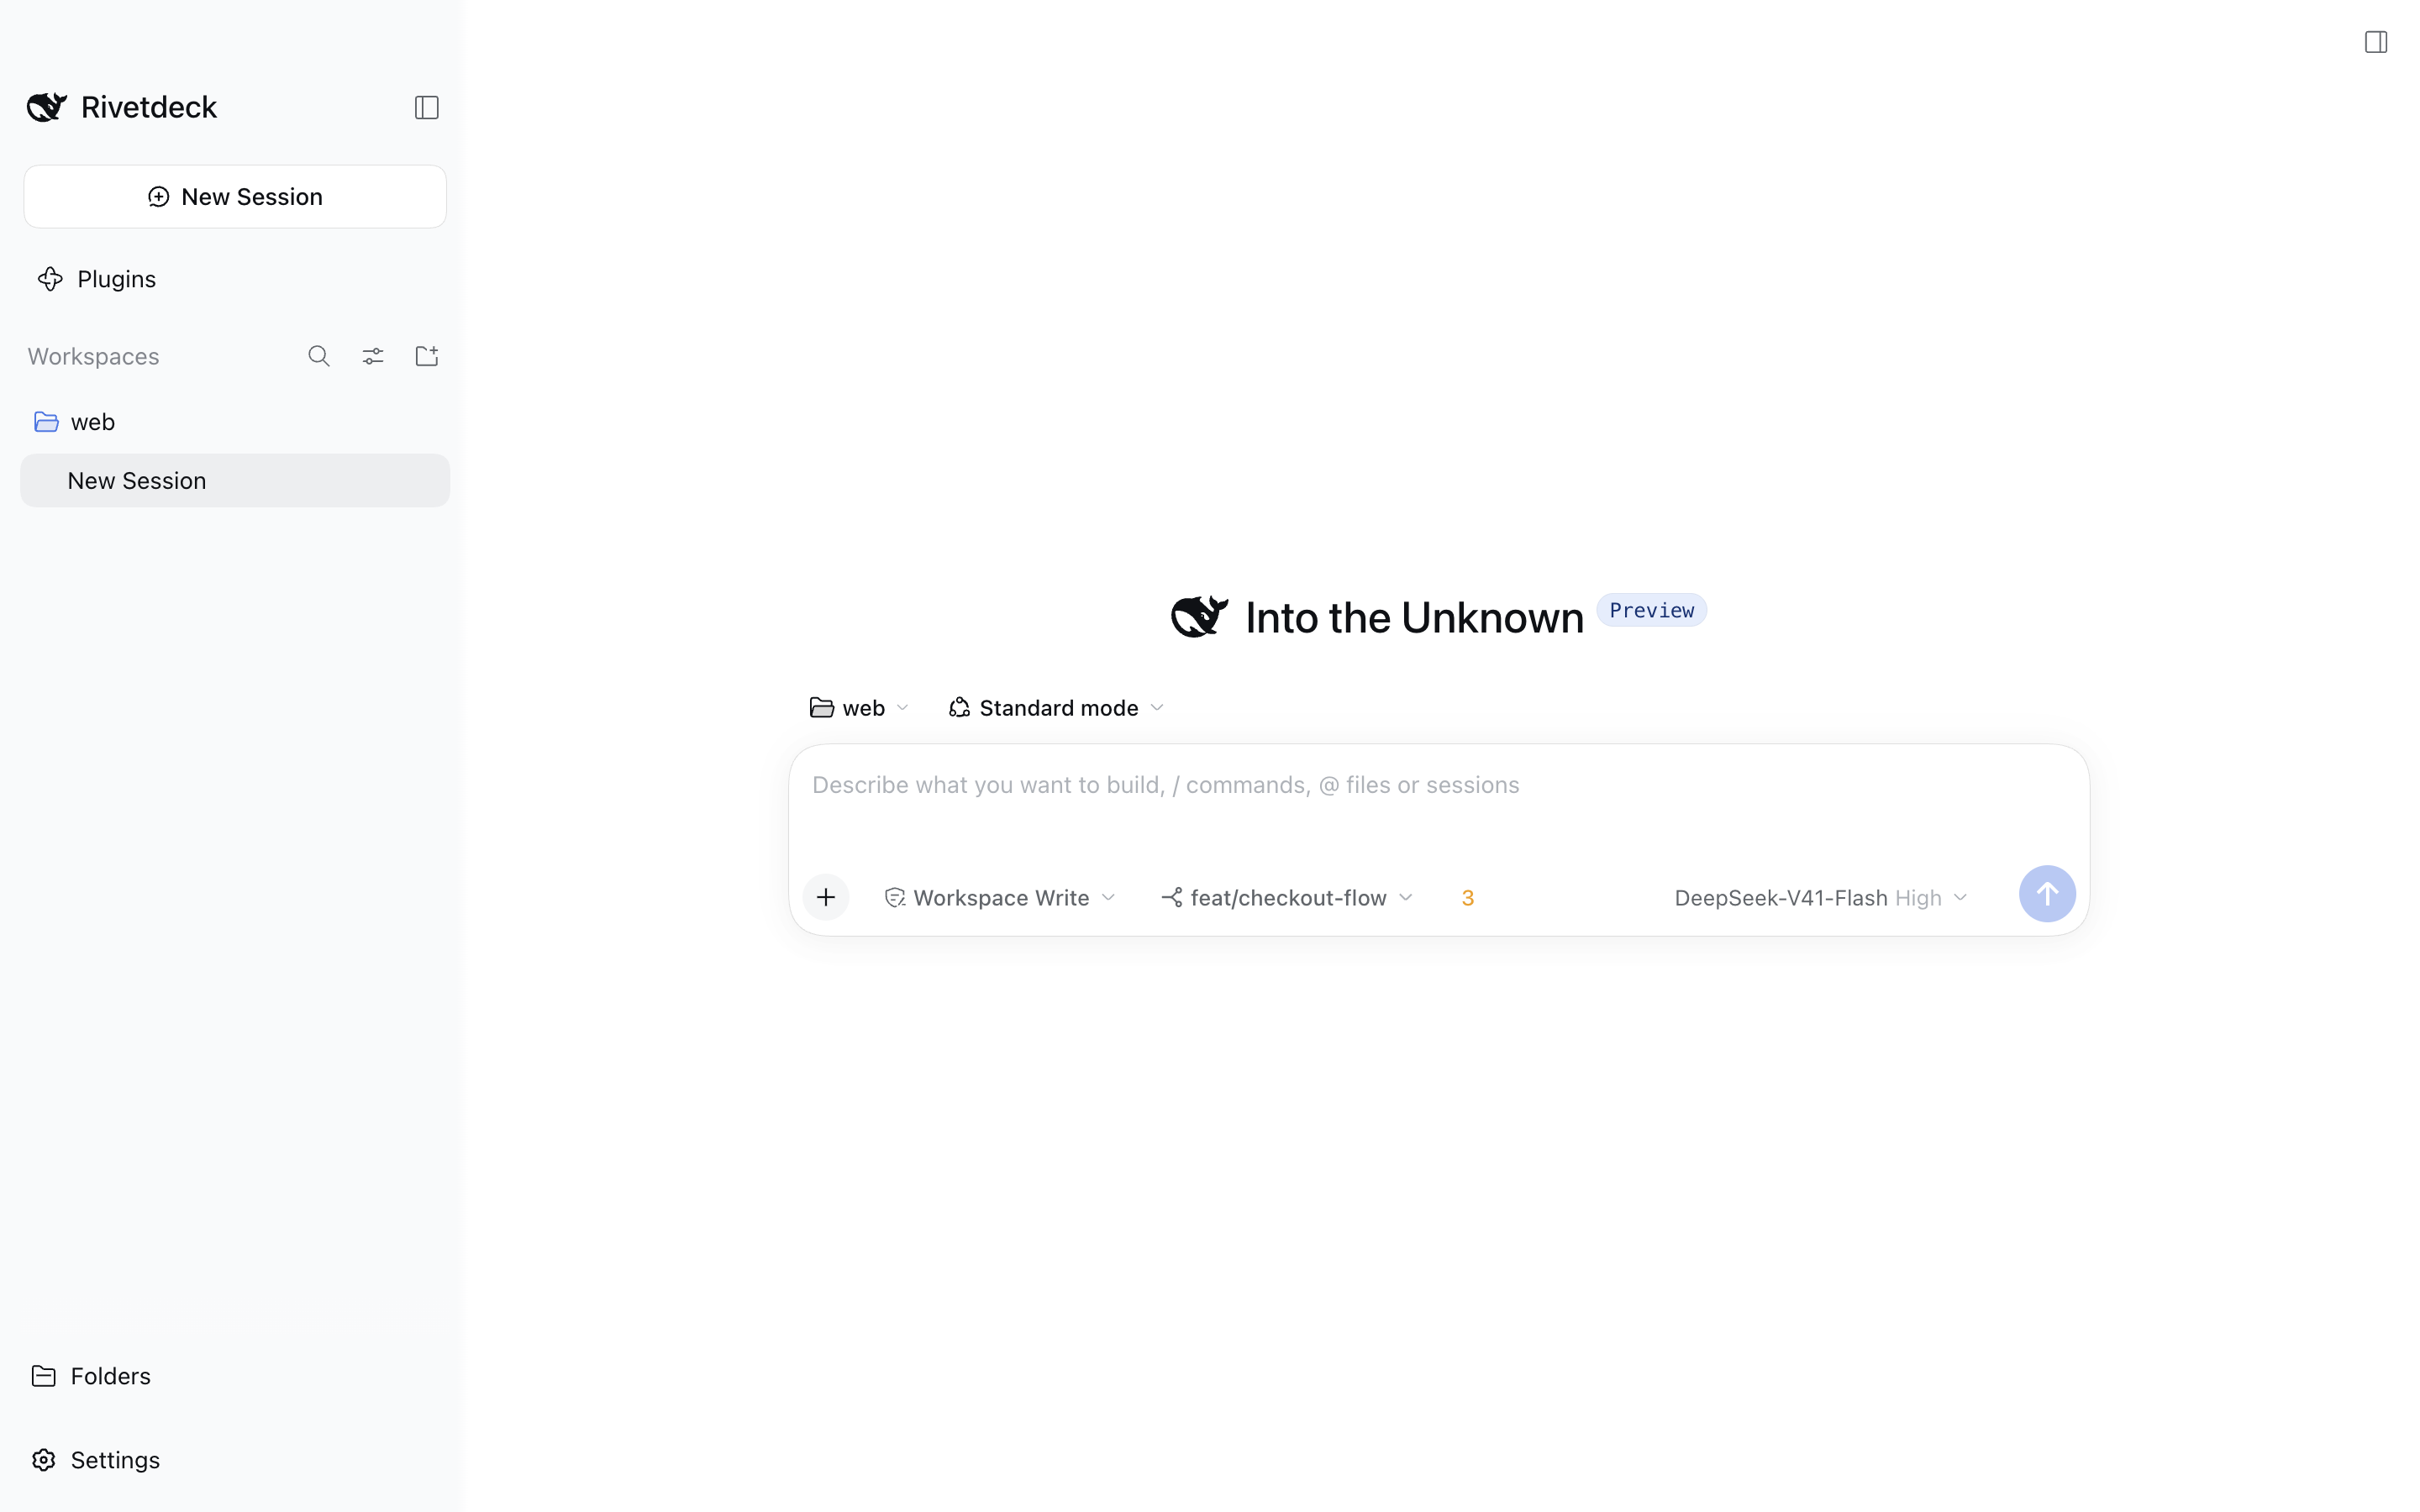Open the web folder dropdown above the prompt
Viewport: 2420px width, 1512px height.
coord(859,708)
